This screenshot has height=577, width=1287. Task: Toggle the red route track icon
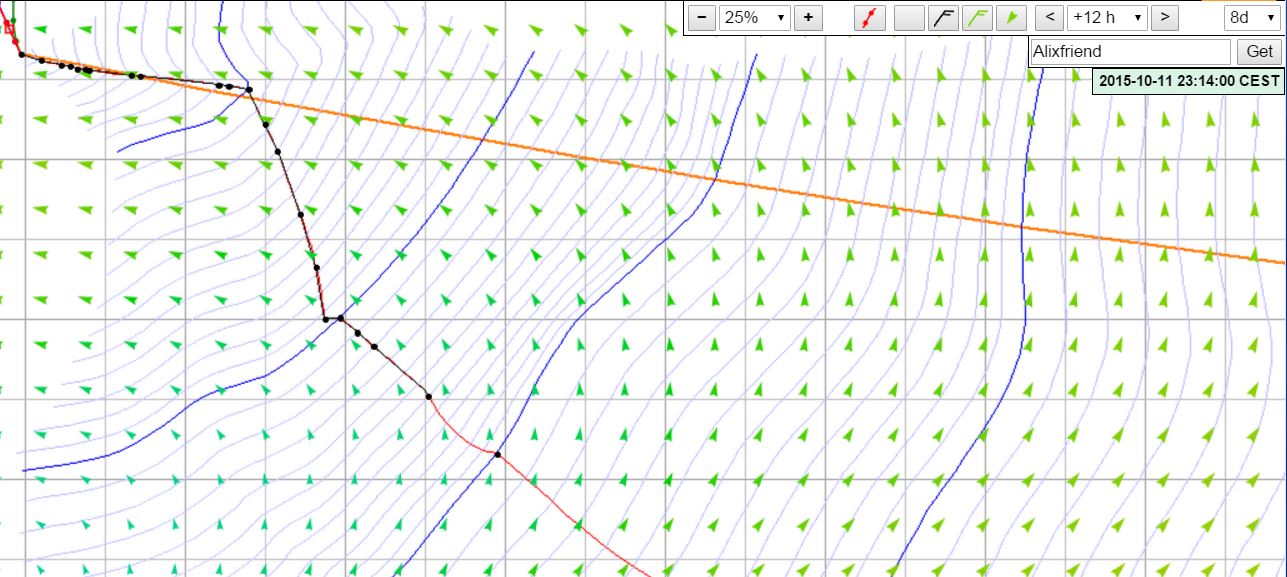(870, 17)
